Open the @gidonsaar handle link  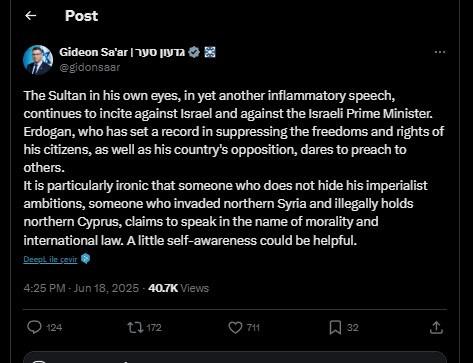[90, 67]
